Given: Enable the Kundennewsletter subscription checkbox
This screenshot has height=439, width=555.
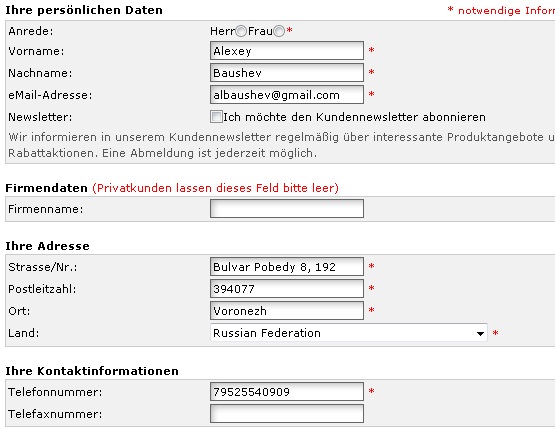Looking at the screenshot, I should (x=216, y=117).
